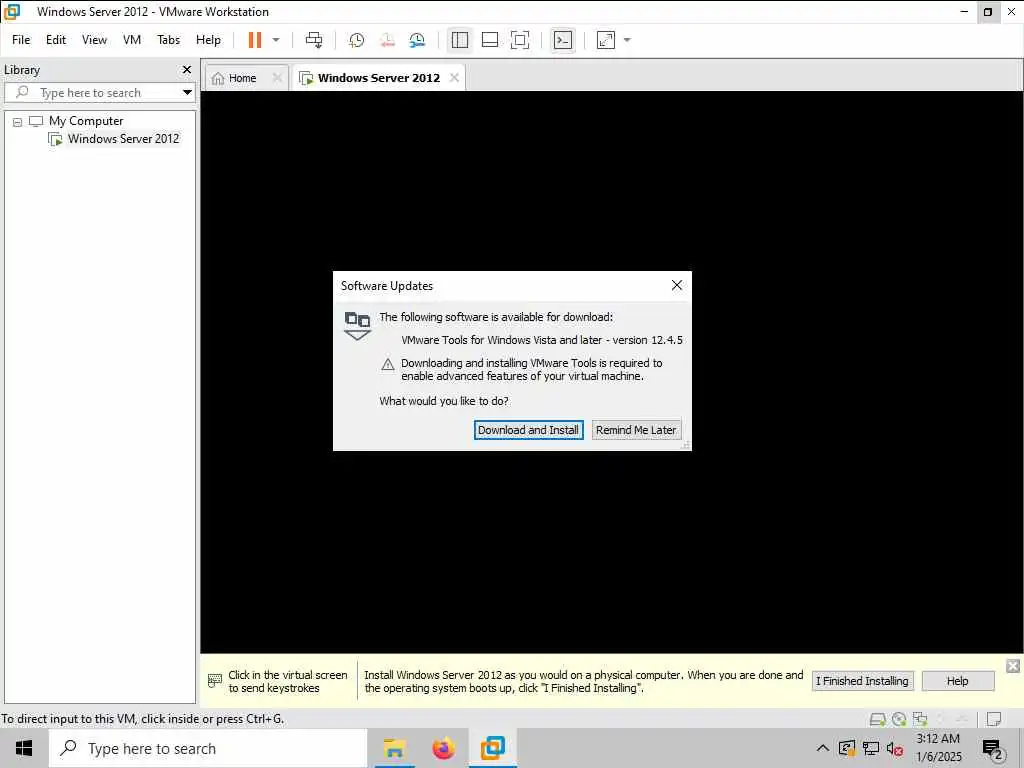Open File Explorer from the taskbar
The width and height of the screenshot is (1024, 768).
pyautogui.click(x=394, y=748)
